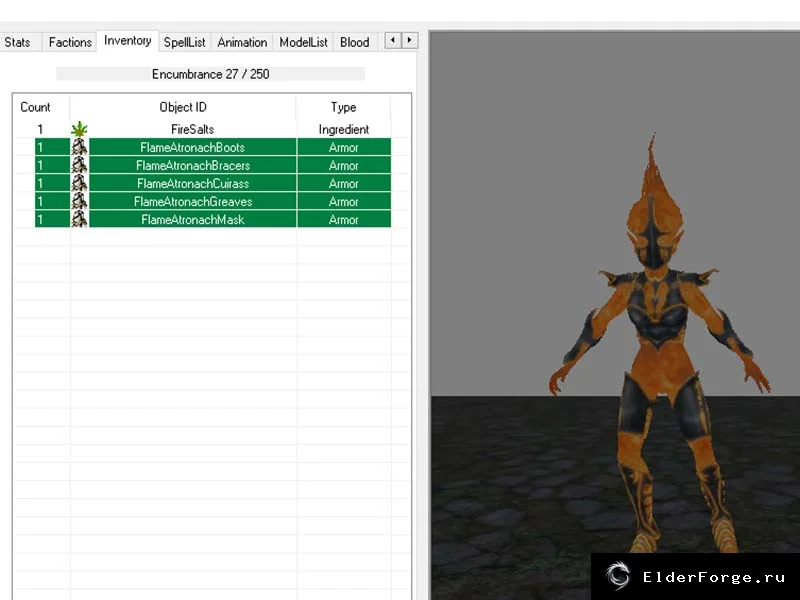Select the Blood tab
This screenshot has height=600, width=800.
point(355,42)
